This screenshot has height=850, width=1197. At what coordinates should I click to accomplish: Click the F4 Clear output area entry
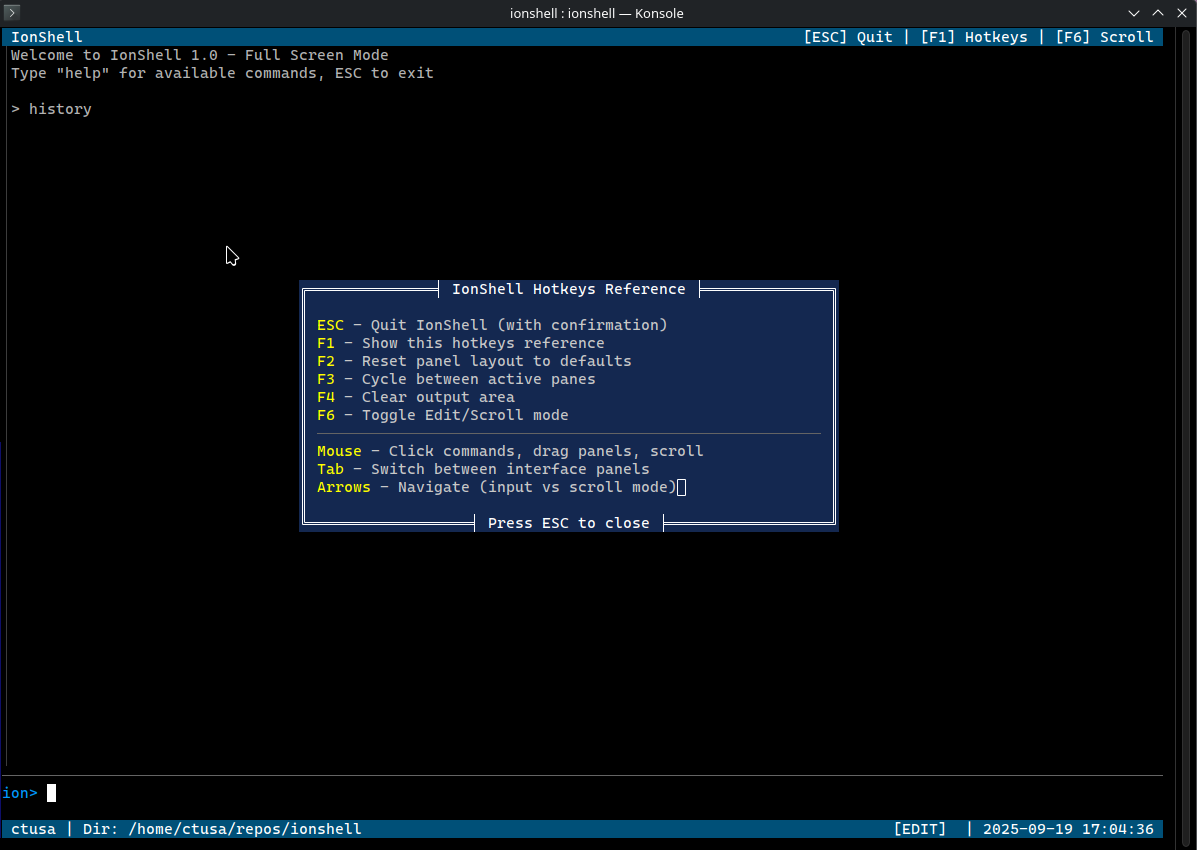point(415,397)
